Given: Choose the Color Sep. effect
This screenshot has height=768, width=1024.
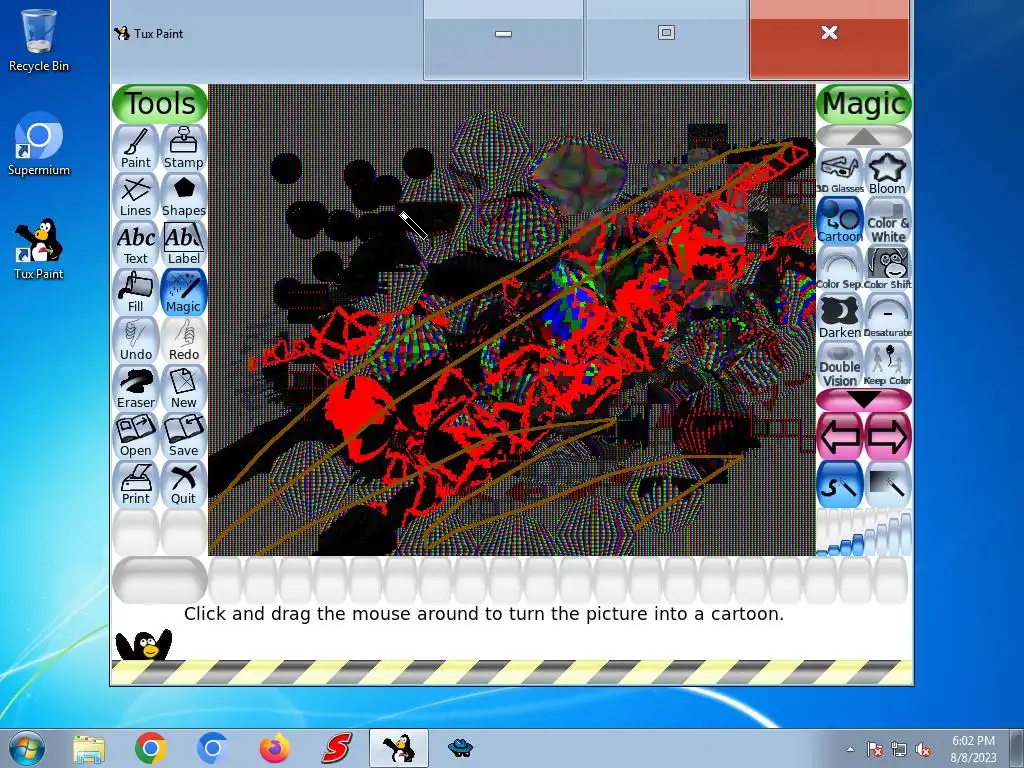Looking at the screenshot, I should (x=840, y=268).
